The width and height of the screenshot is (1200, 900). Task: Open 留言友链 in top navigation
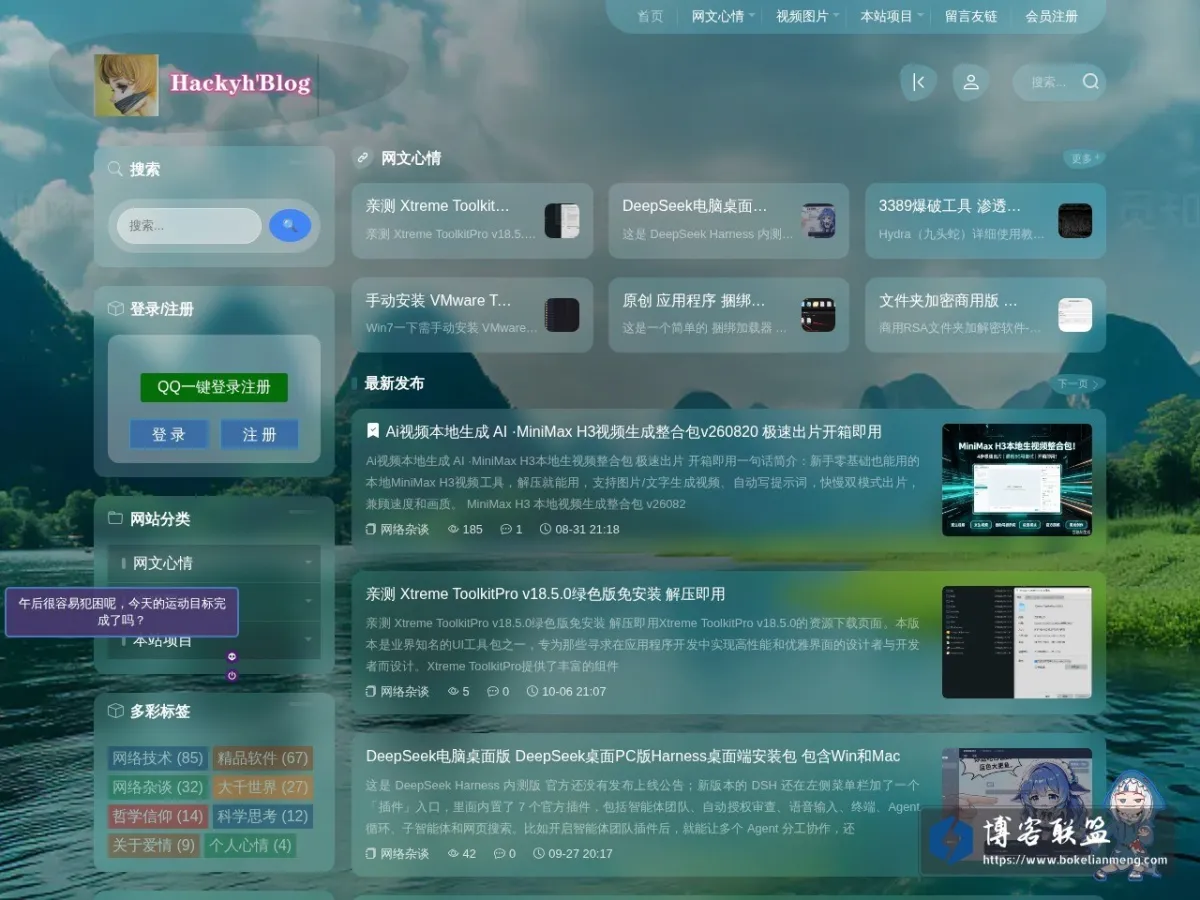(971, 16)
